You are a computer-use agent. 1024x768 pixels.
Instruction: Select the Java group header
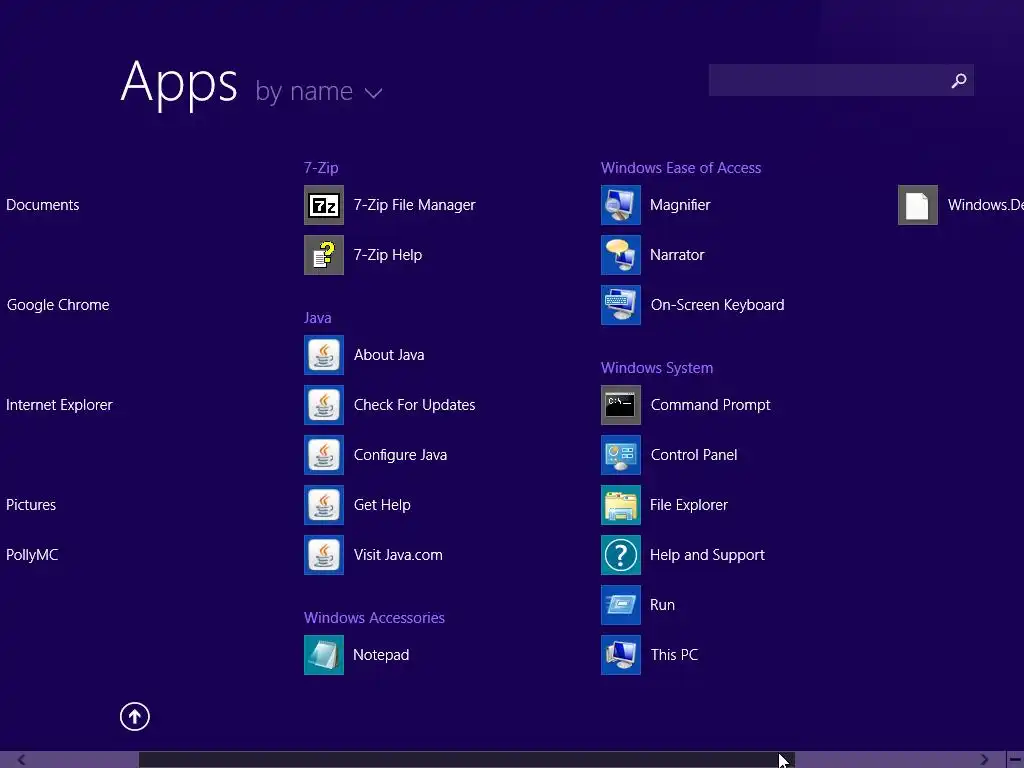click(317, 318)
